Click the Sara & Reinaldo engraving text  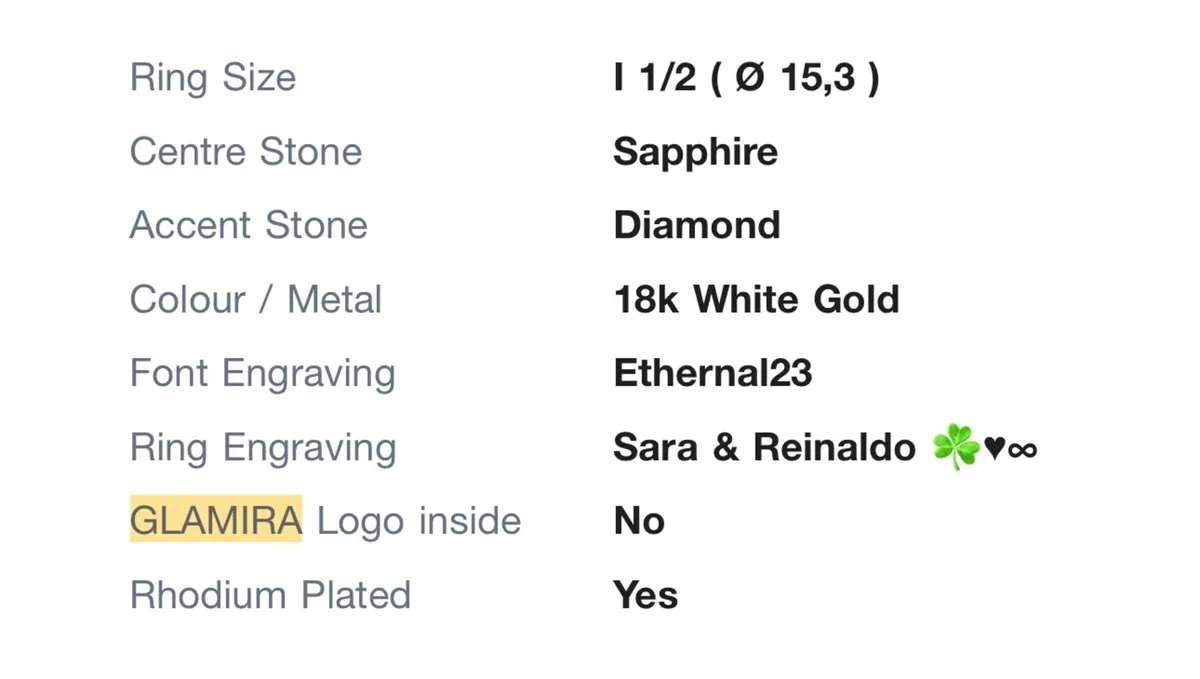(765, 447)
